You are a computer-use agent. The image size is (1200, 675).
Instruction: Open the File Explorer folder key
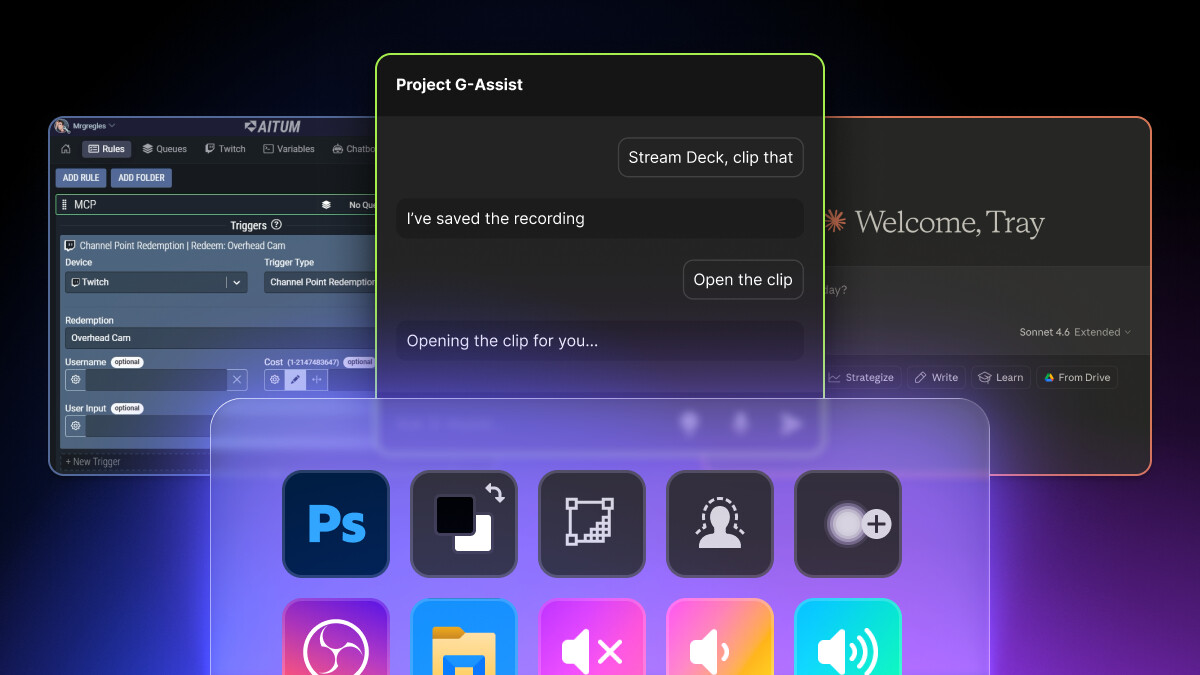coord(464,637)
